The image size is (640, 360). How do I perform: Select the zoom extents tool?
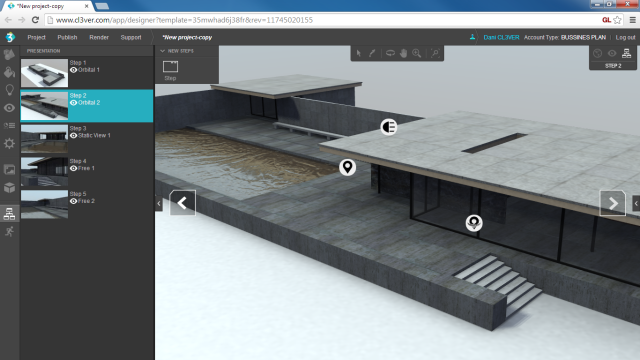pyautogui.click(x=435, y=53)
